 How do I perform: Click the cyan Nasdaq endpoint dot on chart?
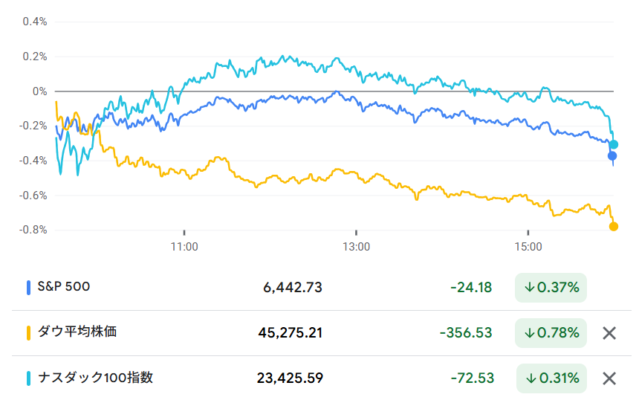tap(614, 144)
